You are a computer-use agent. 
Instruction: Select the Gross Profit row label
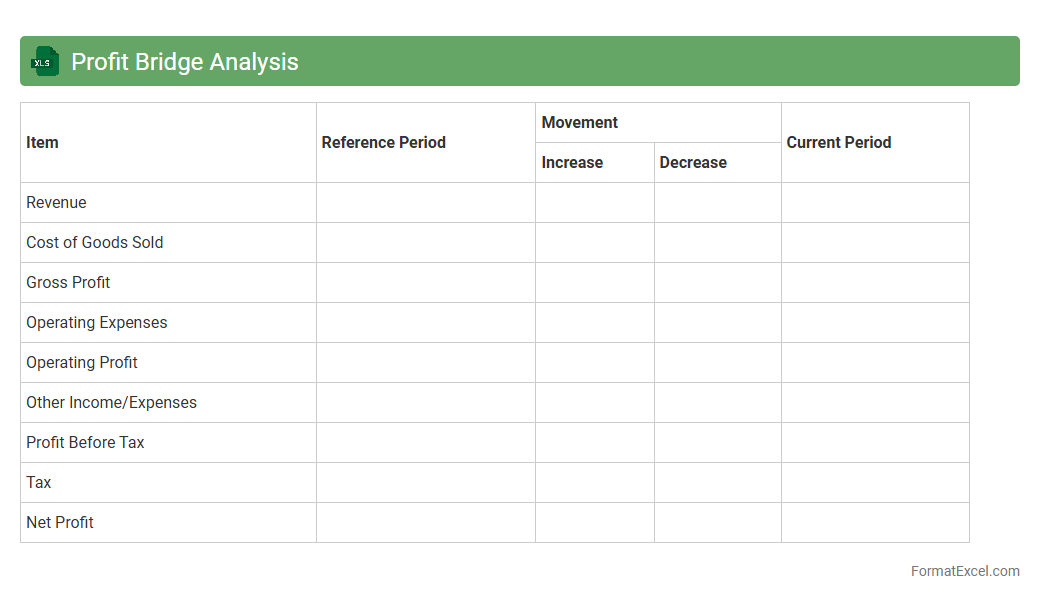coord(68,282)
